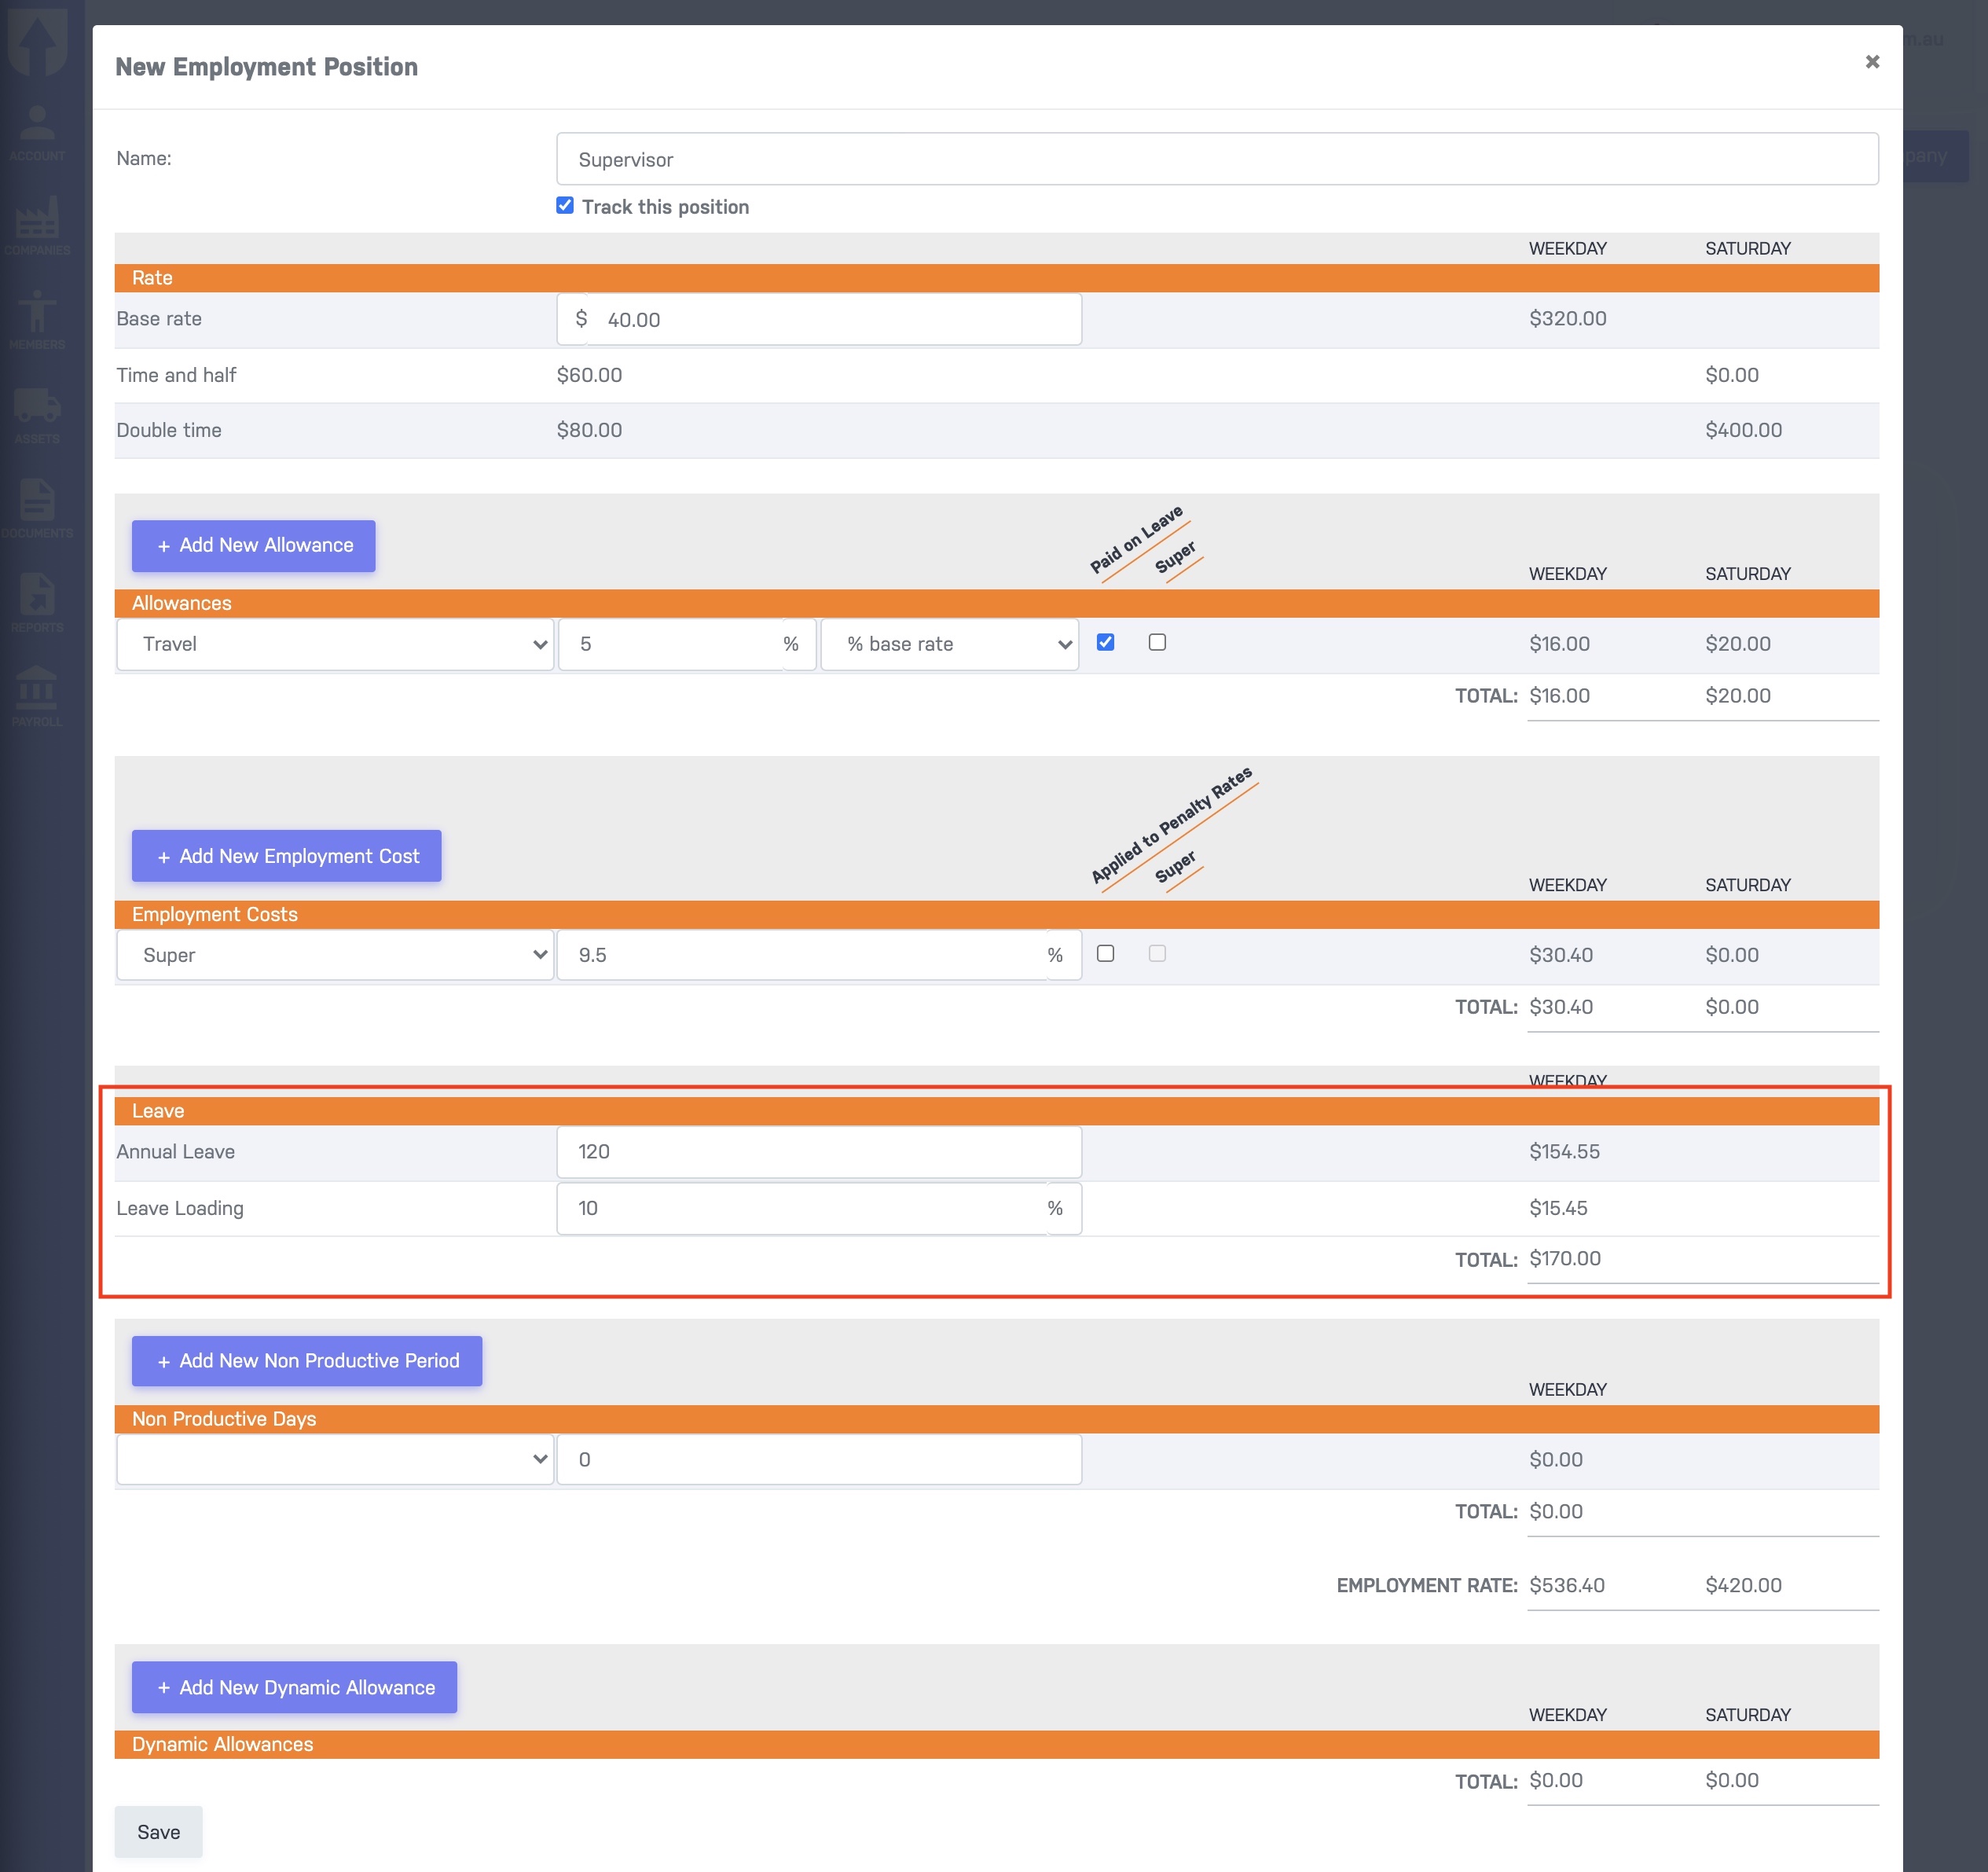
Task: Open the Members sidebar icon
Action: 37,319
